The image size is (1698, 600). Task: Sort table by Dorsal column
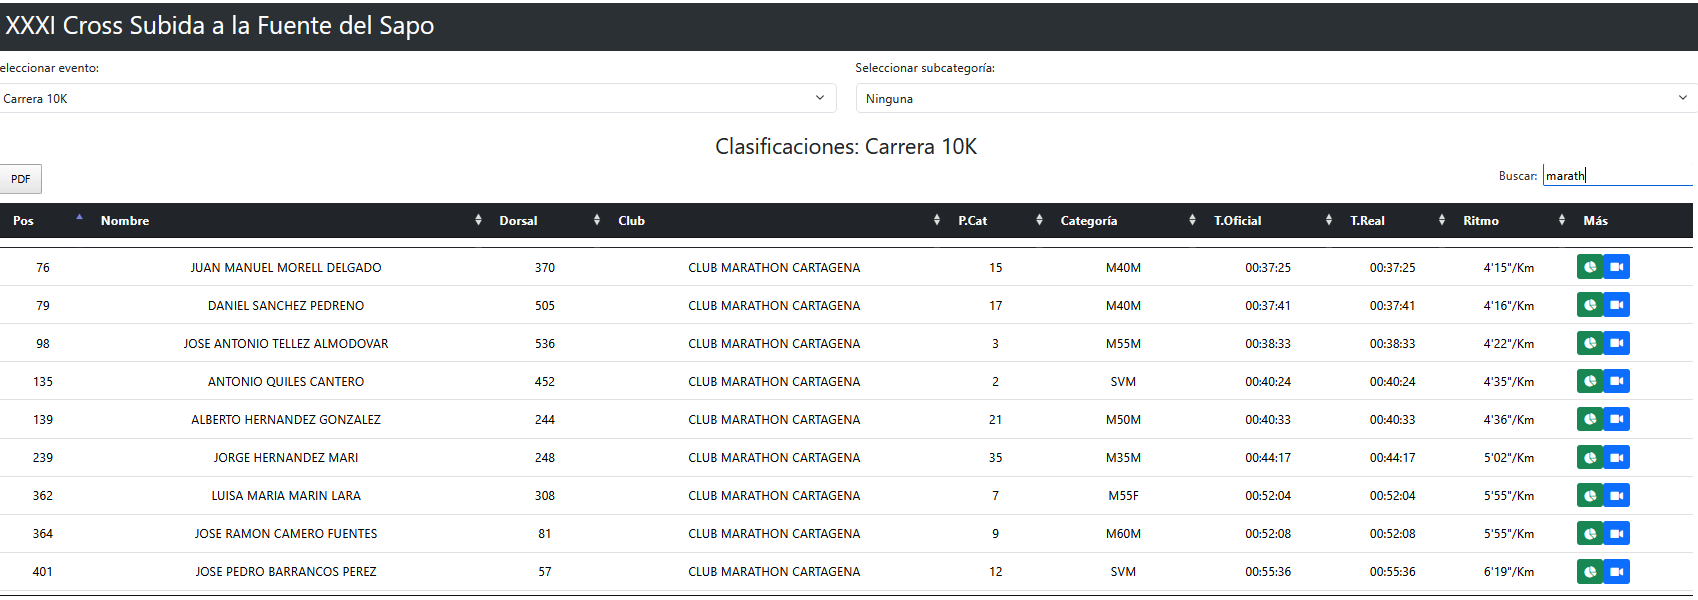[x=547, y=221]
